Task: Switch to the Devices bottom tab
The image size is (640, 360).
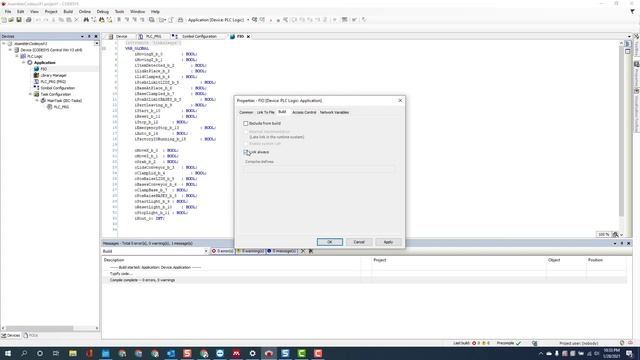Action: tap(11, 335)
